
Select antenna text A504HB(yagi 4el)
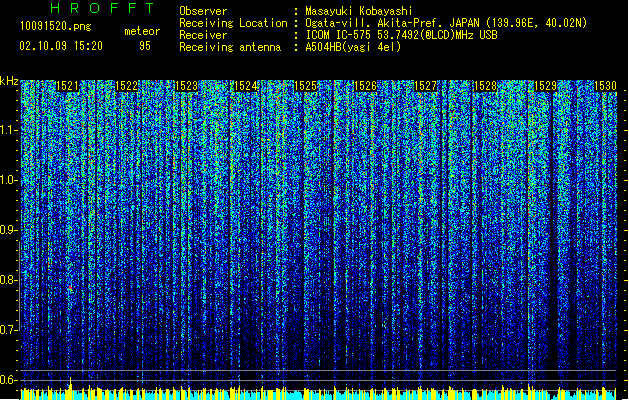(353, 47)
